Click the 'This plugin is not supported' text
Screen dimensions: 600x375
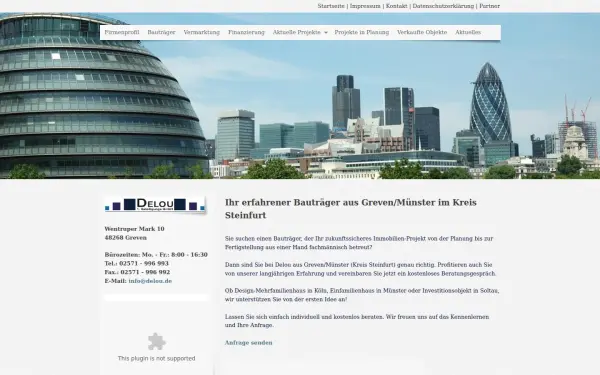pos(157,359)
